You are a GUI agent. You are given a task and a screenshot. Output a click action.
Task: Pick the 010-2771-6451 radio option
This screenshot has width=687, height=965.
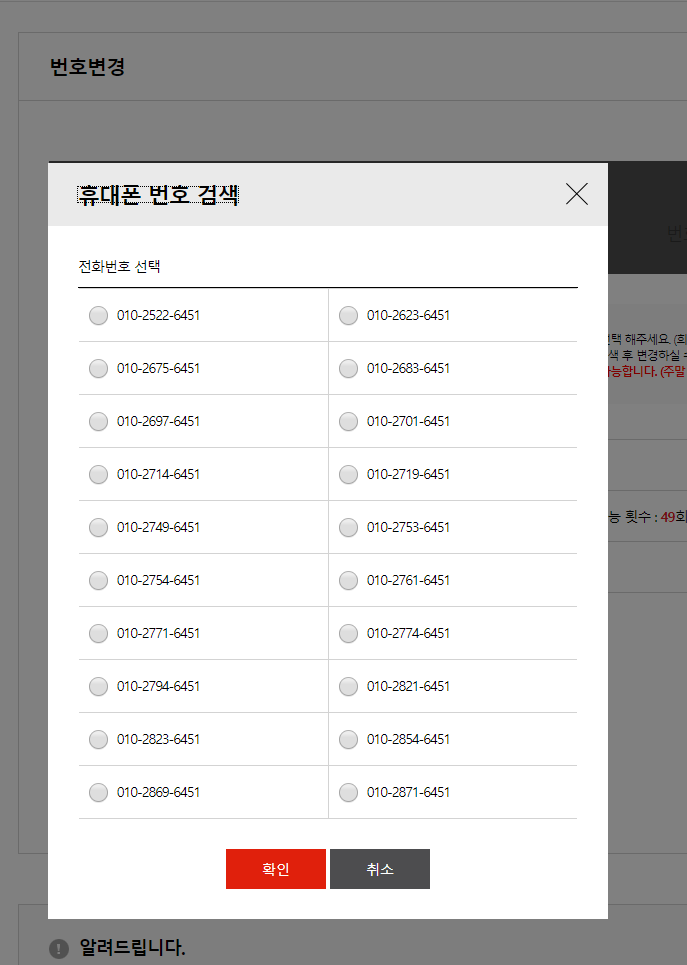coord(99,634)
